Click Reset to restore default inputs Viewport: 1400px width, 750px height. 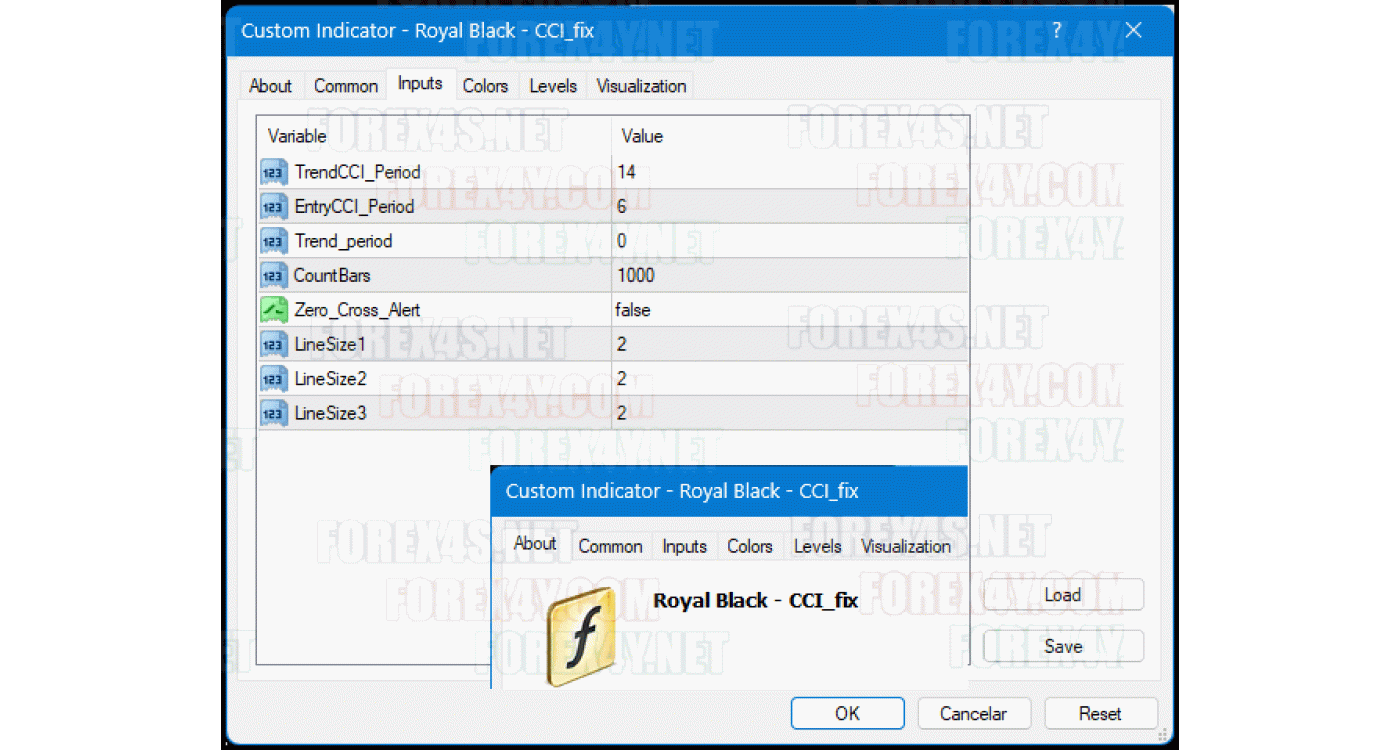[1100, 714]
